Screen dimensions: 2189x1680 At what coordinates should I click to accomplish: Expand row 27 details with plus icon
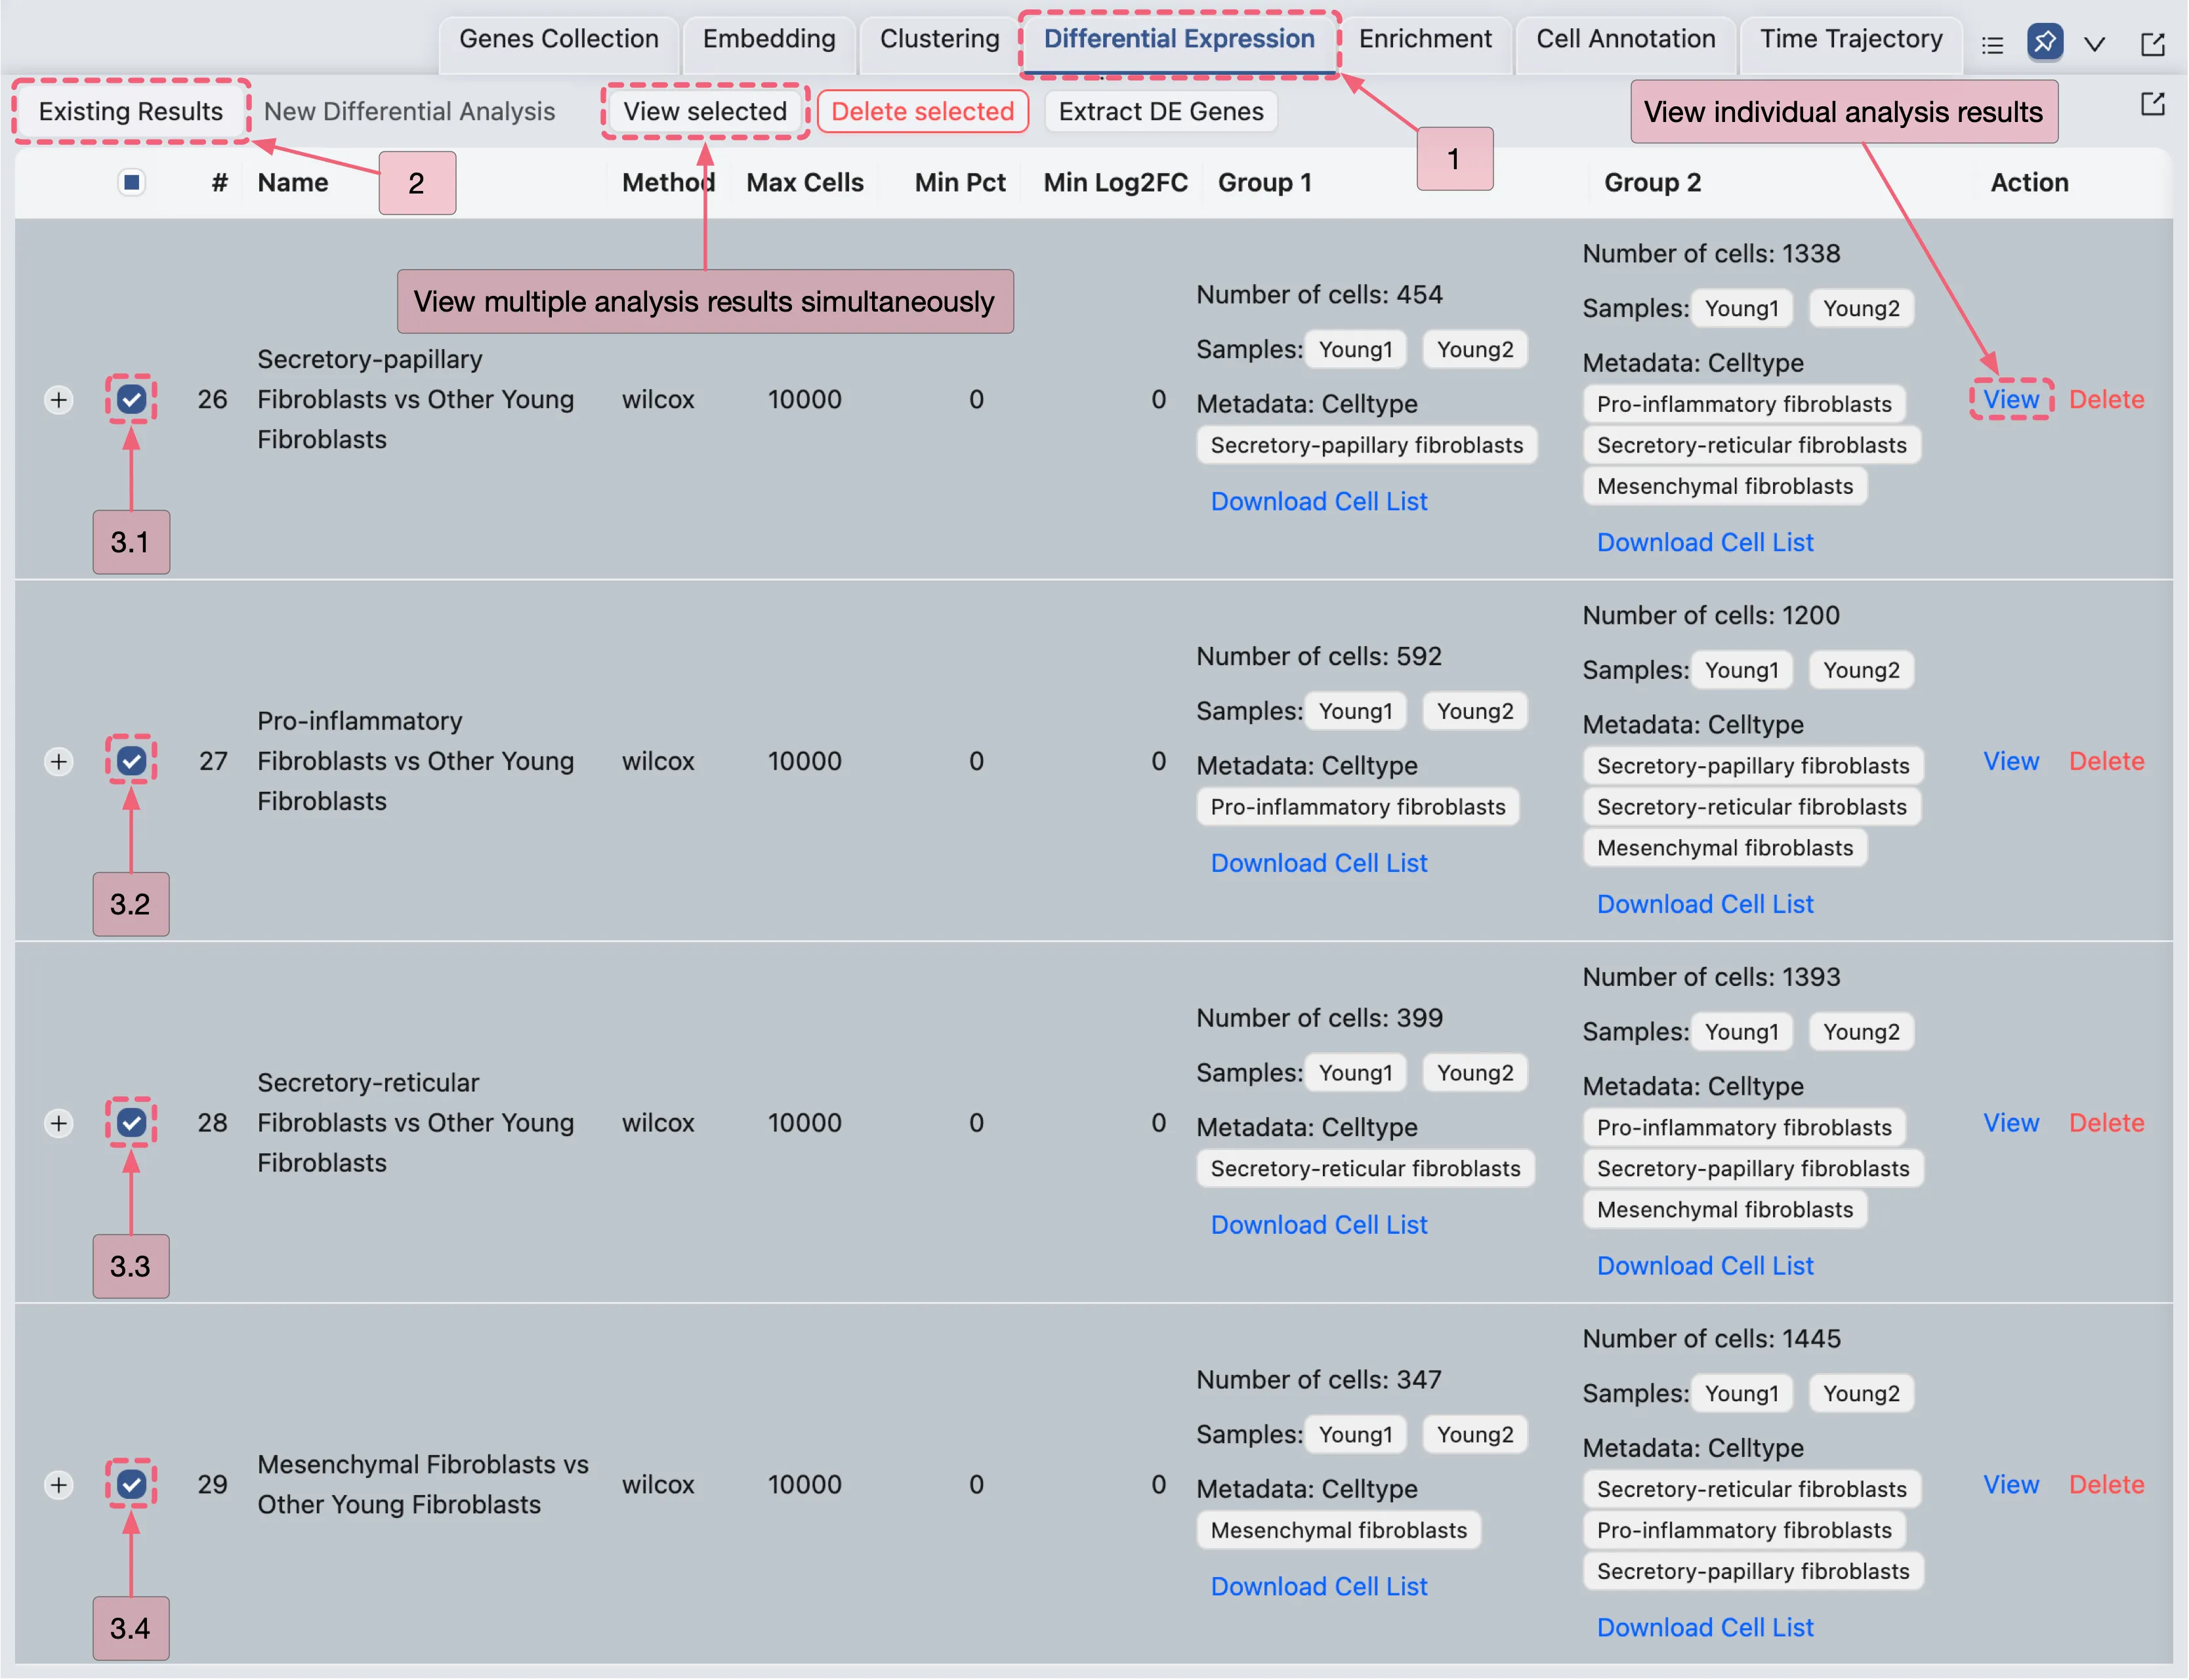tap(59, 762)
